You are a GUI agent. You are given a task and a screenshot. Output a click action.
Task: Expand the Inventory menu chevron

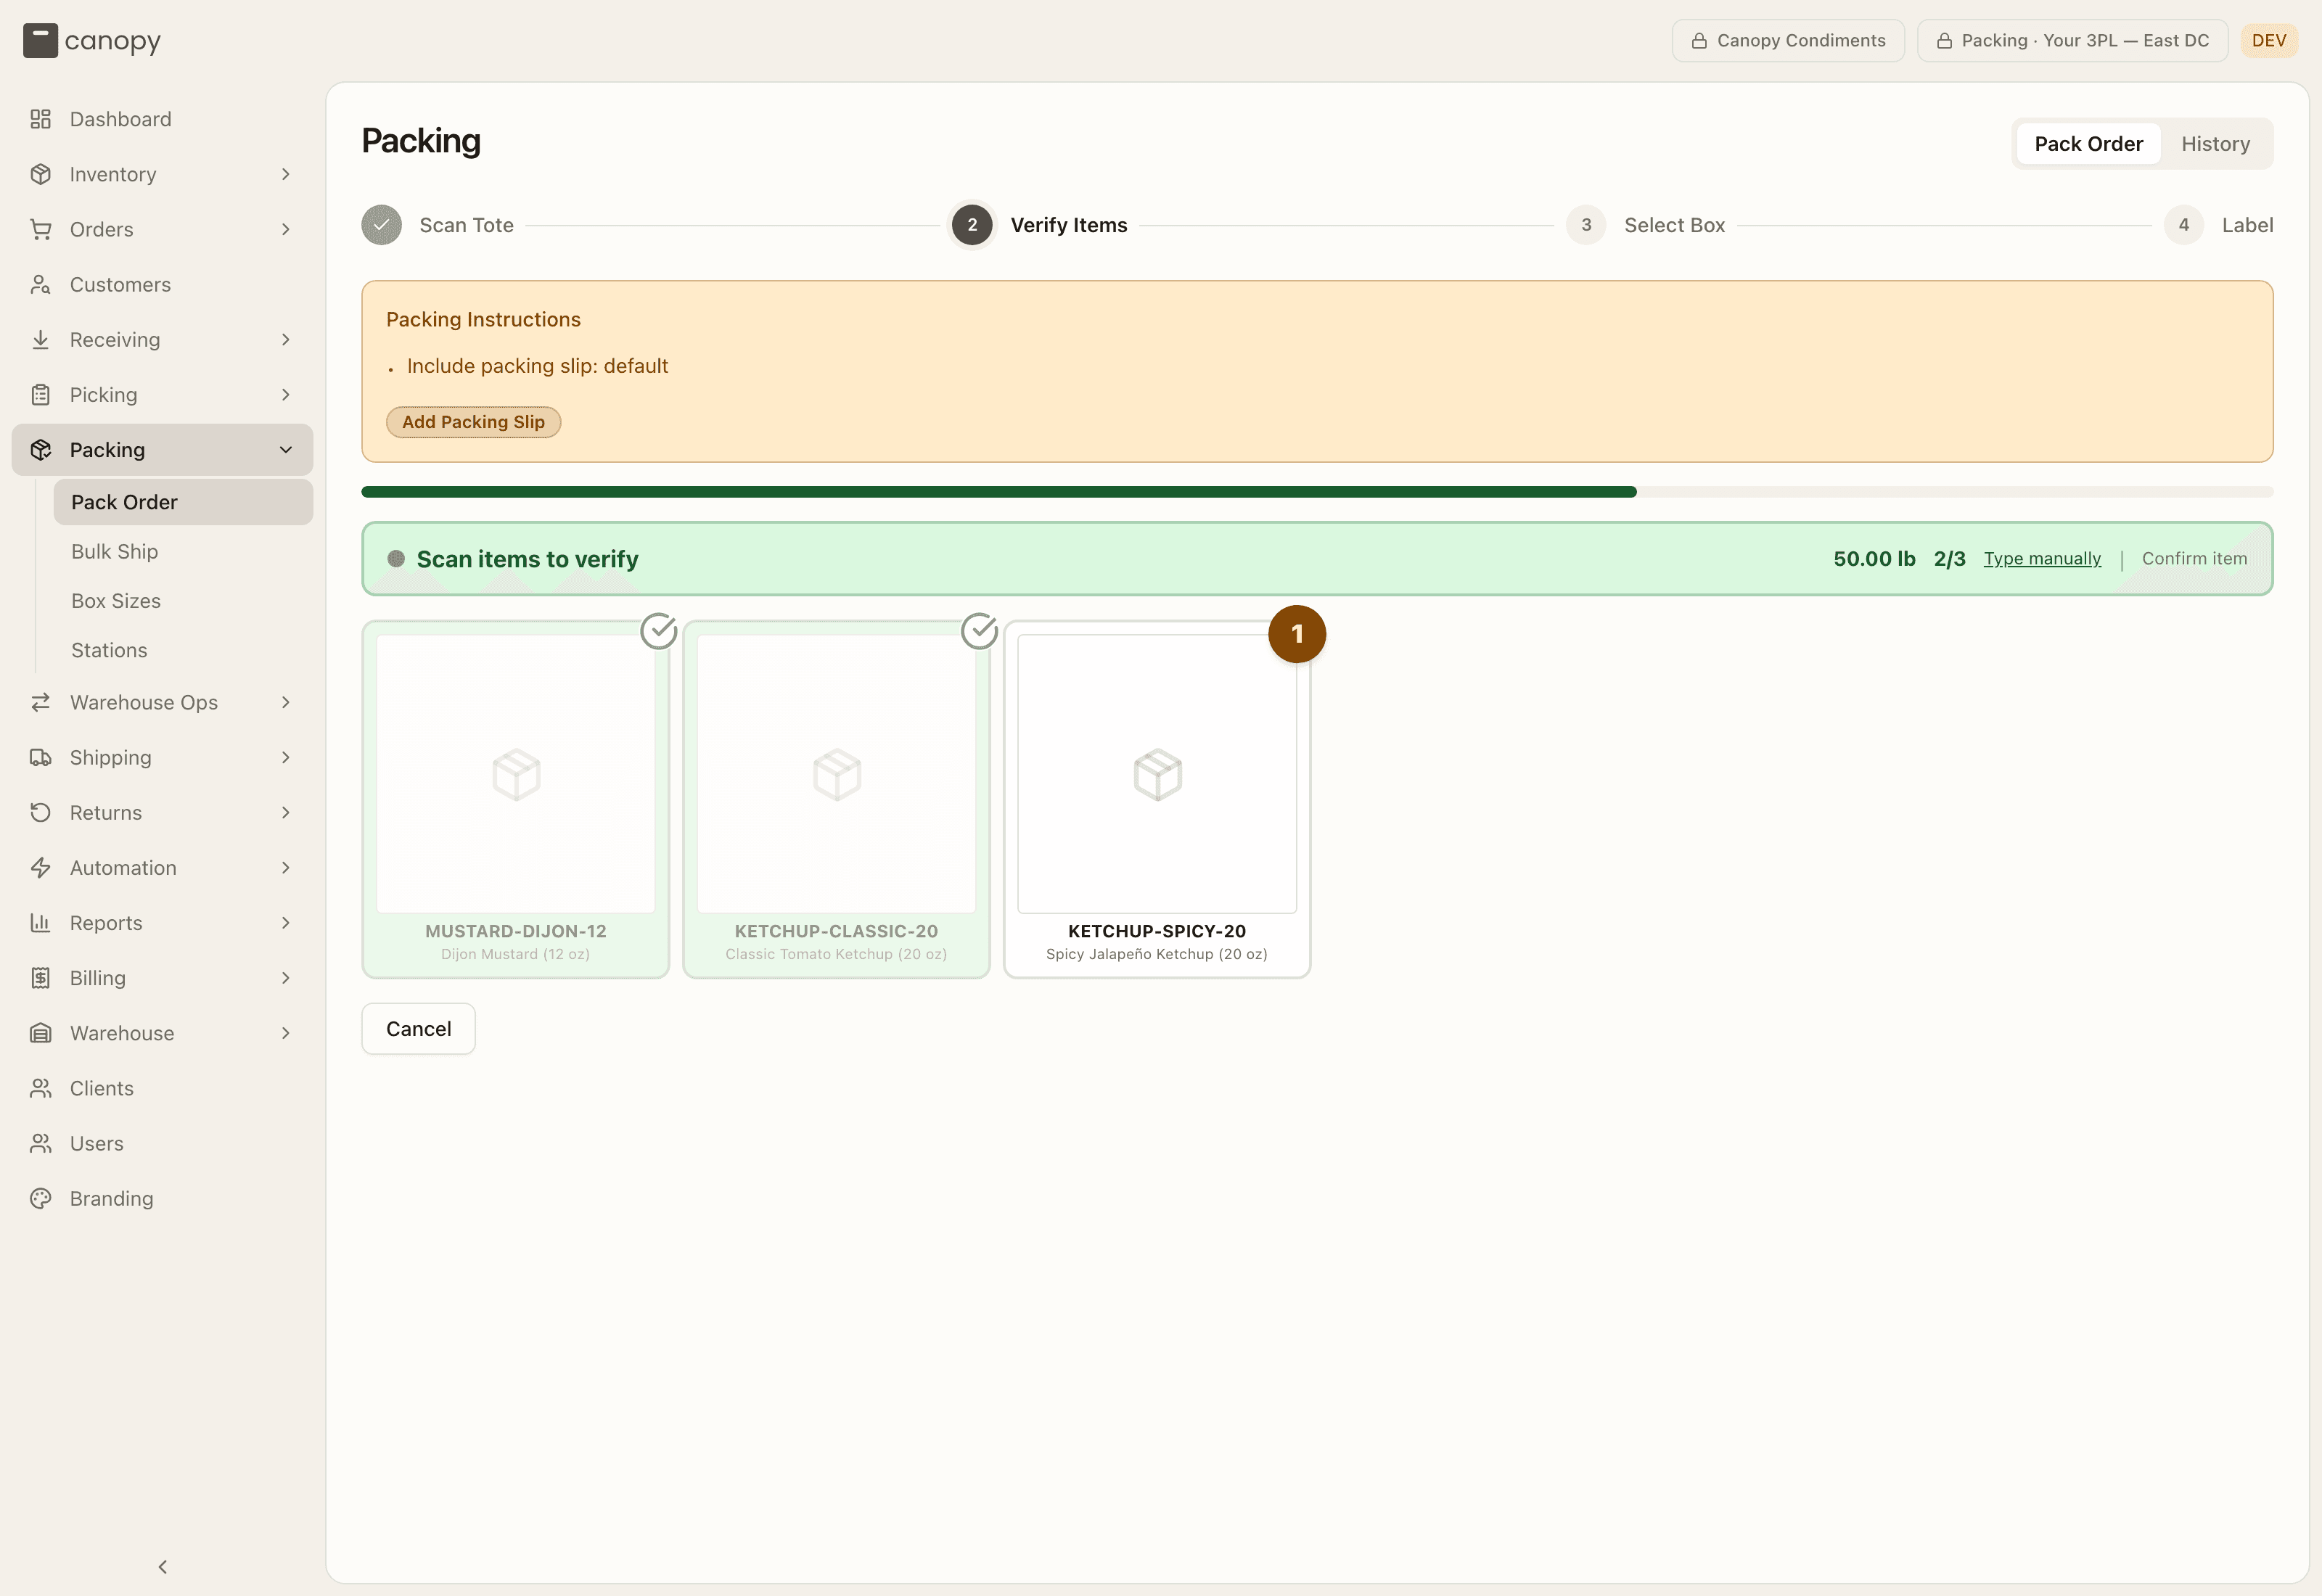point(286,174)
